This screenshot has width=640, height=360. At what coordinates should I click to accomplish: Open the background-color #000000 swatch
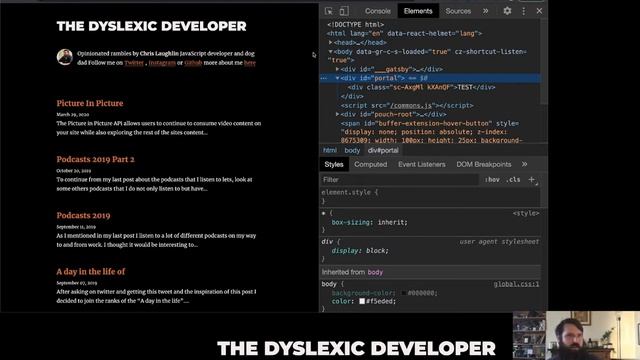pyautogui.click(x=403, y=293)
